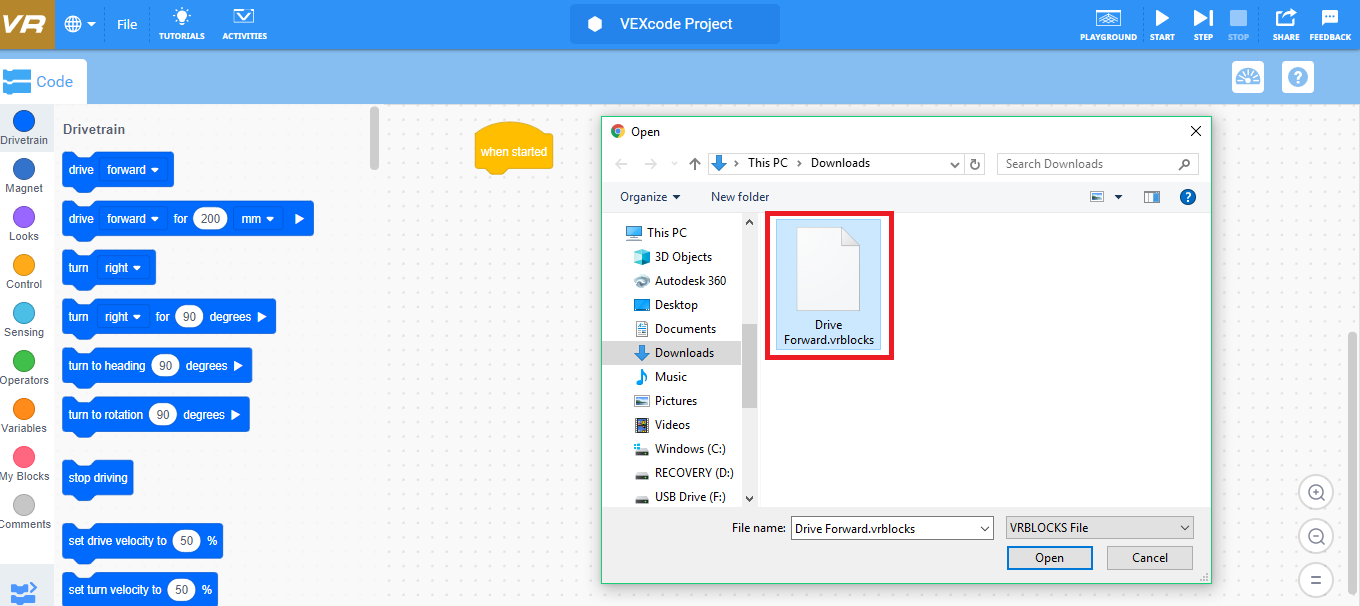Go back in the Open dialog
The image size is (1360, 606).
pyautogui.click(x=621, y=164)
